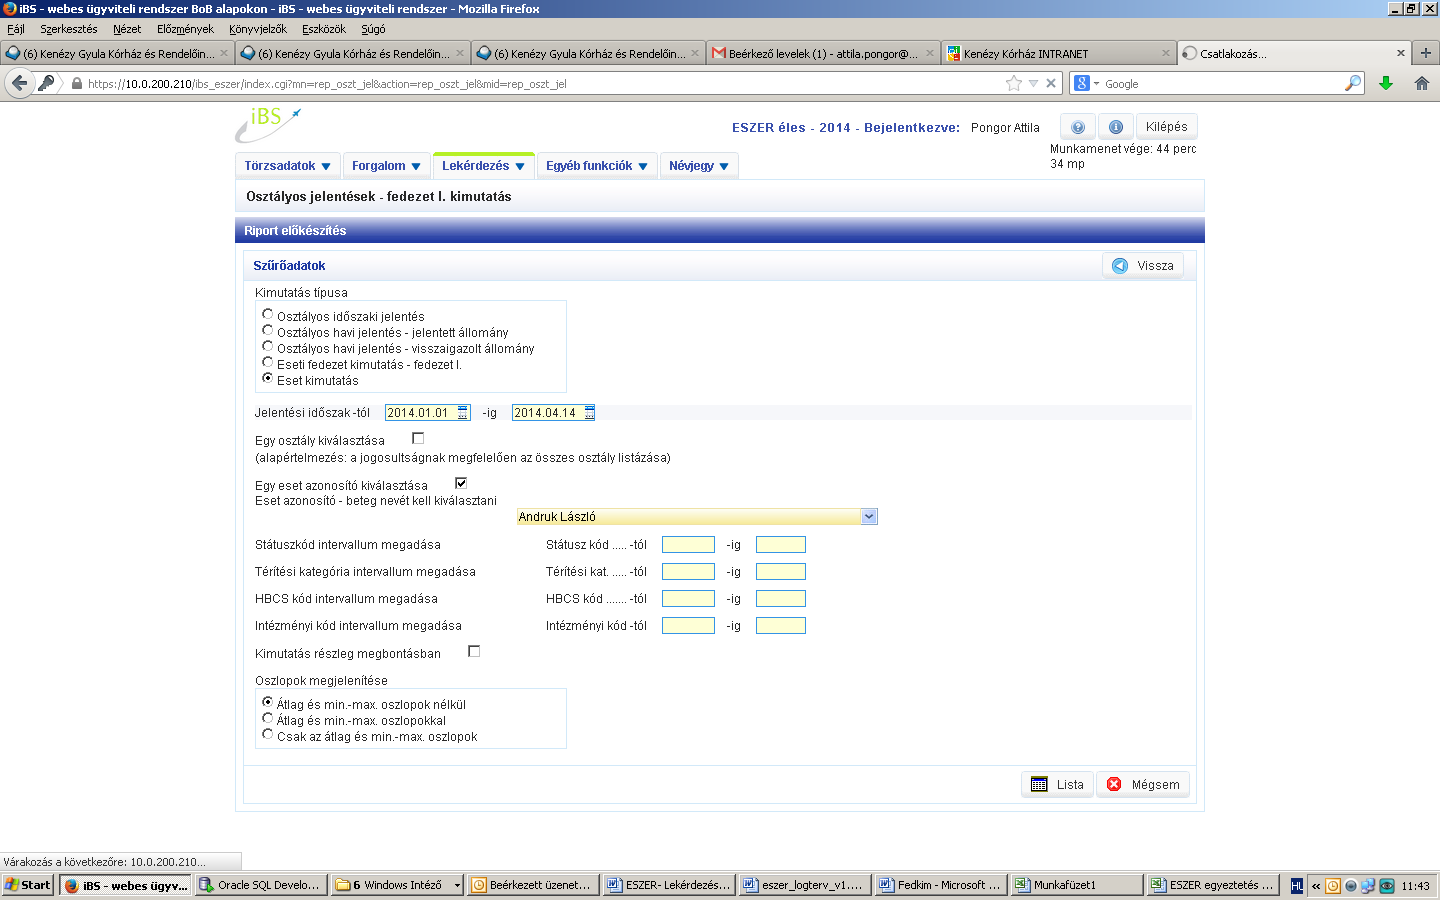Toggle Egy osztály kiválasztása checkbox
Screen dimensions: 1440x900
(418, 438)
